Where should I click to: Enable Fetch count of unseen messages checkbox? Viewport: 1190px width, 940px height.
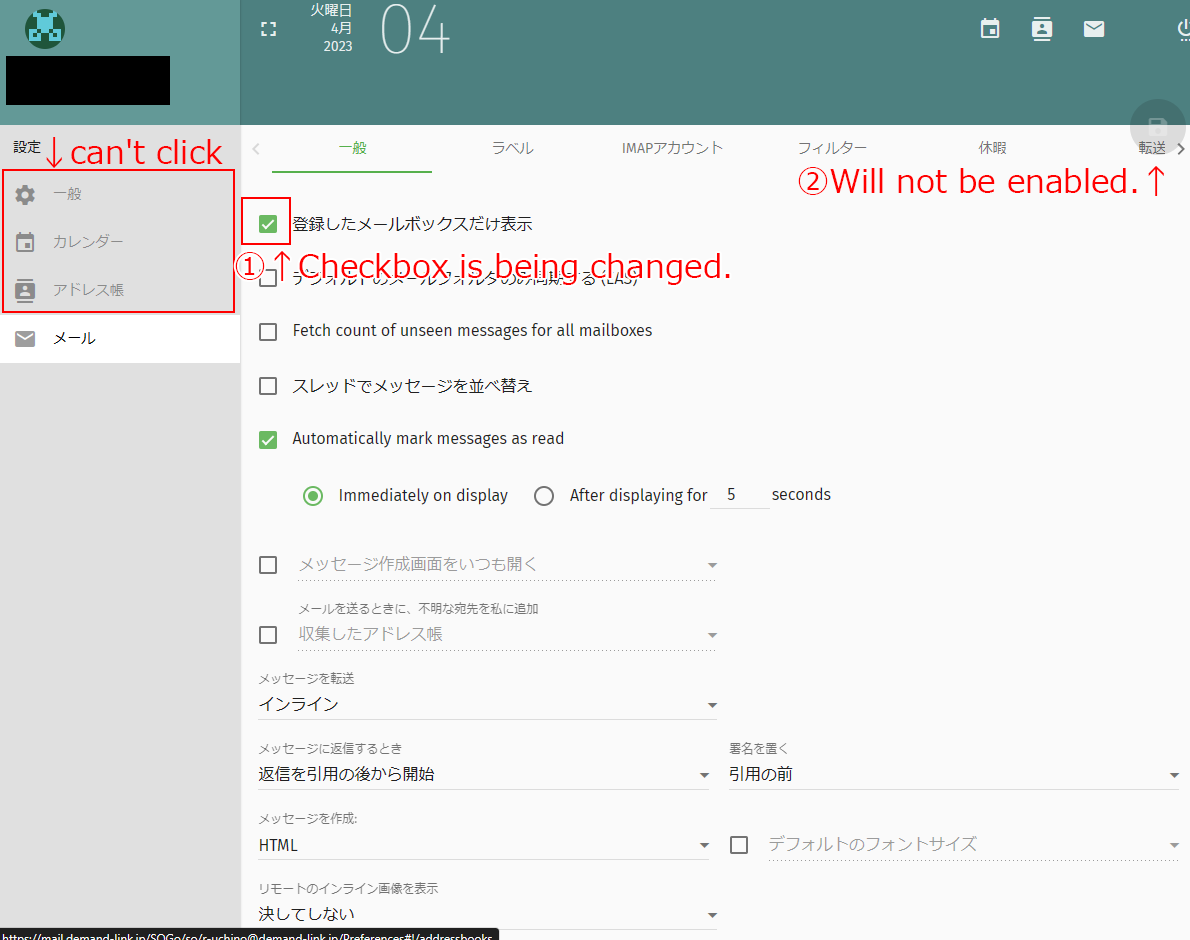(268, 332)
